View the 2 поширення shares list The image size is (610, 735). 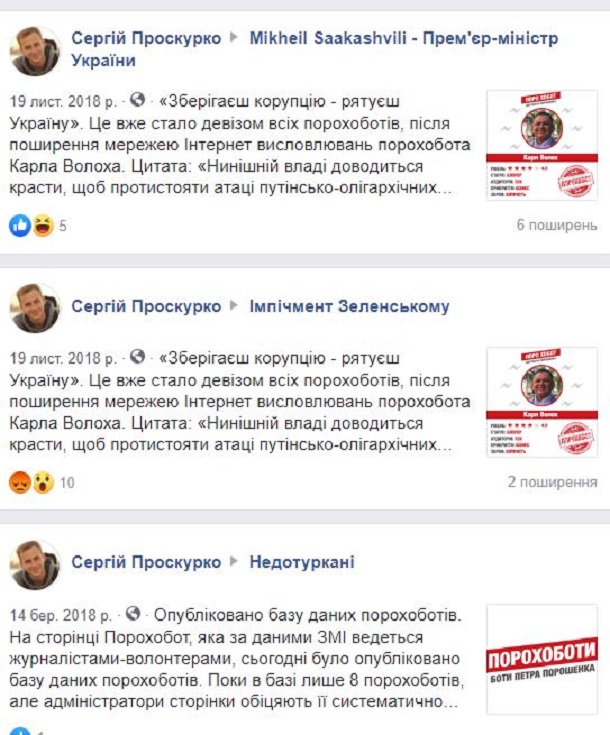tap(552, 482)
